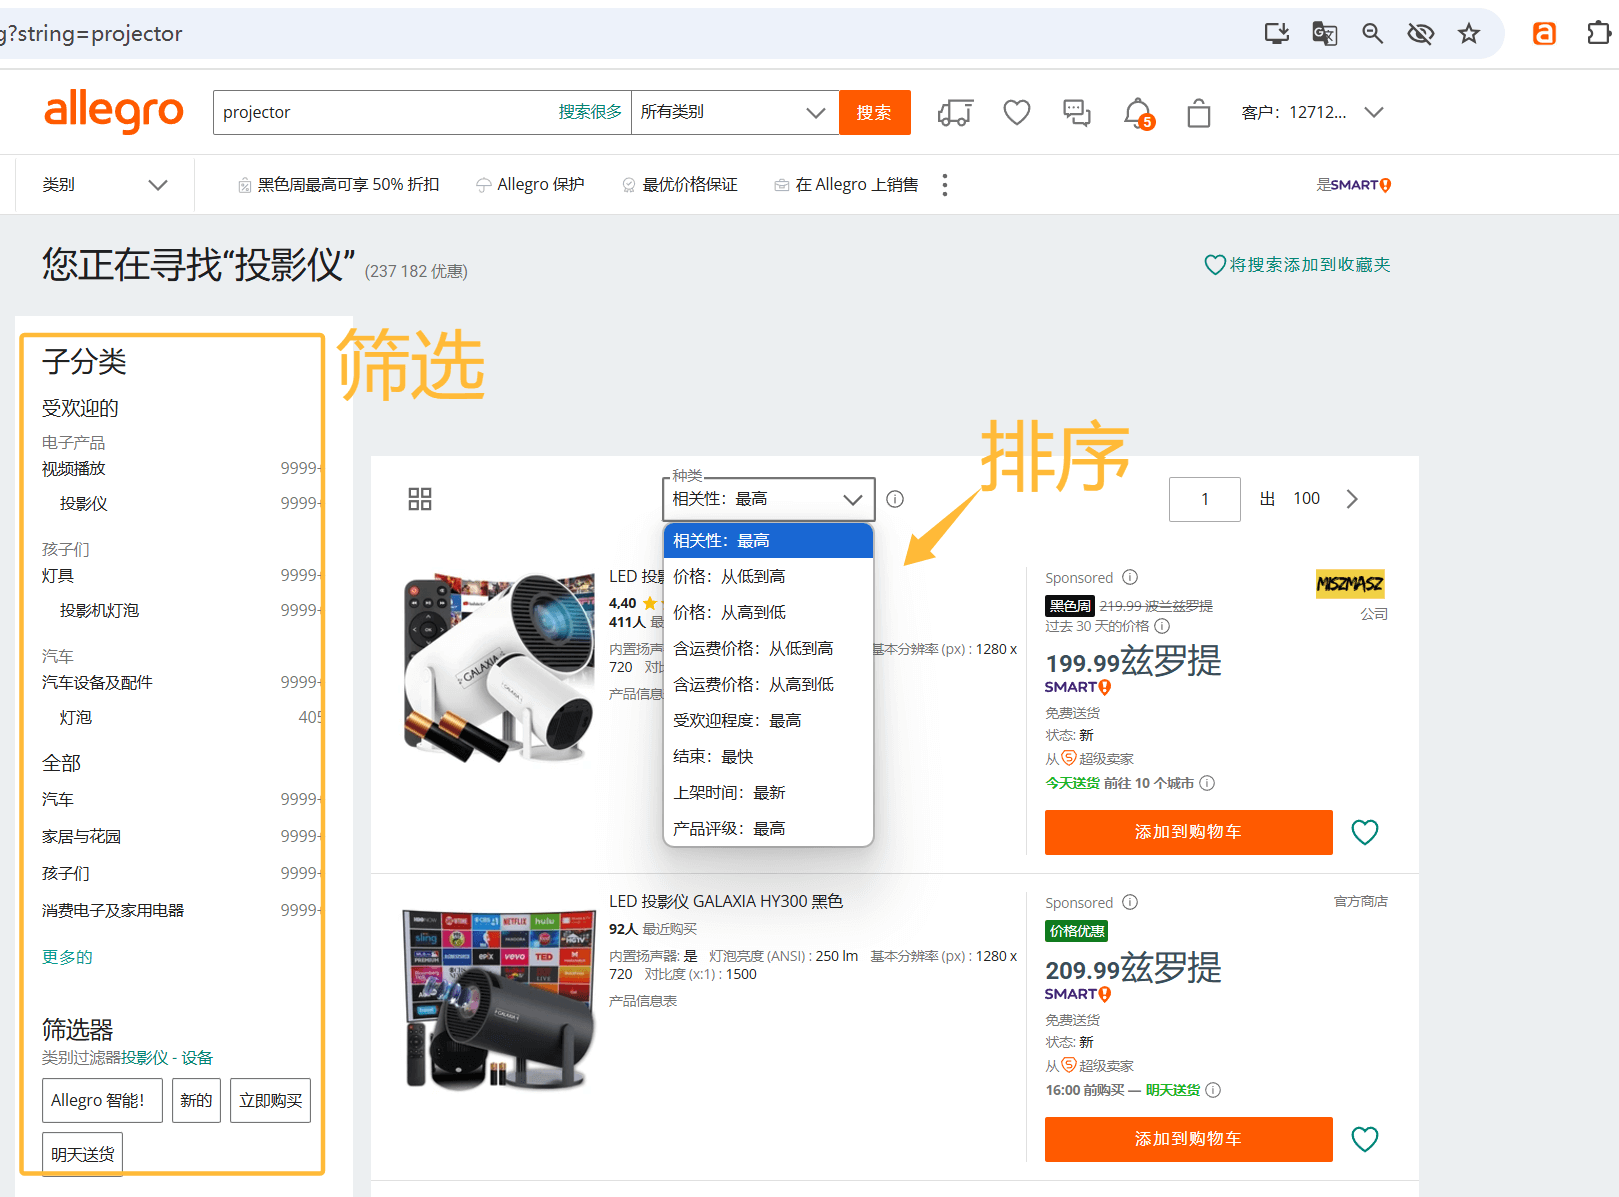Click three-dot more options in nav bar

coord(945,185)
